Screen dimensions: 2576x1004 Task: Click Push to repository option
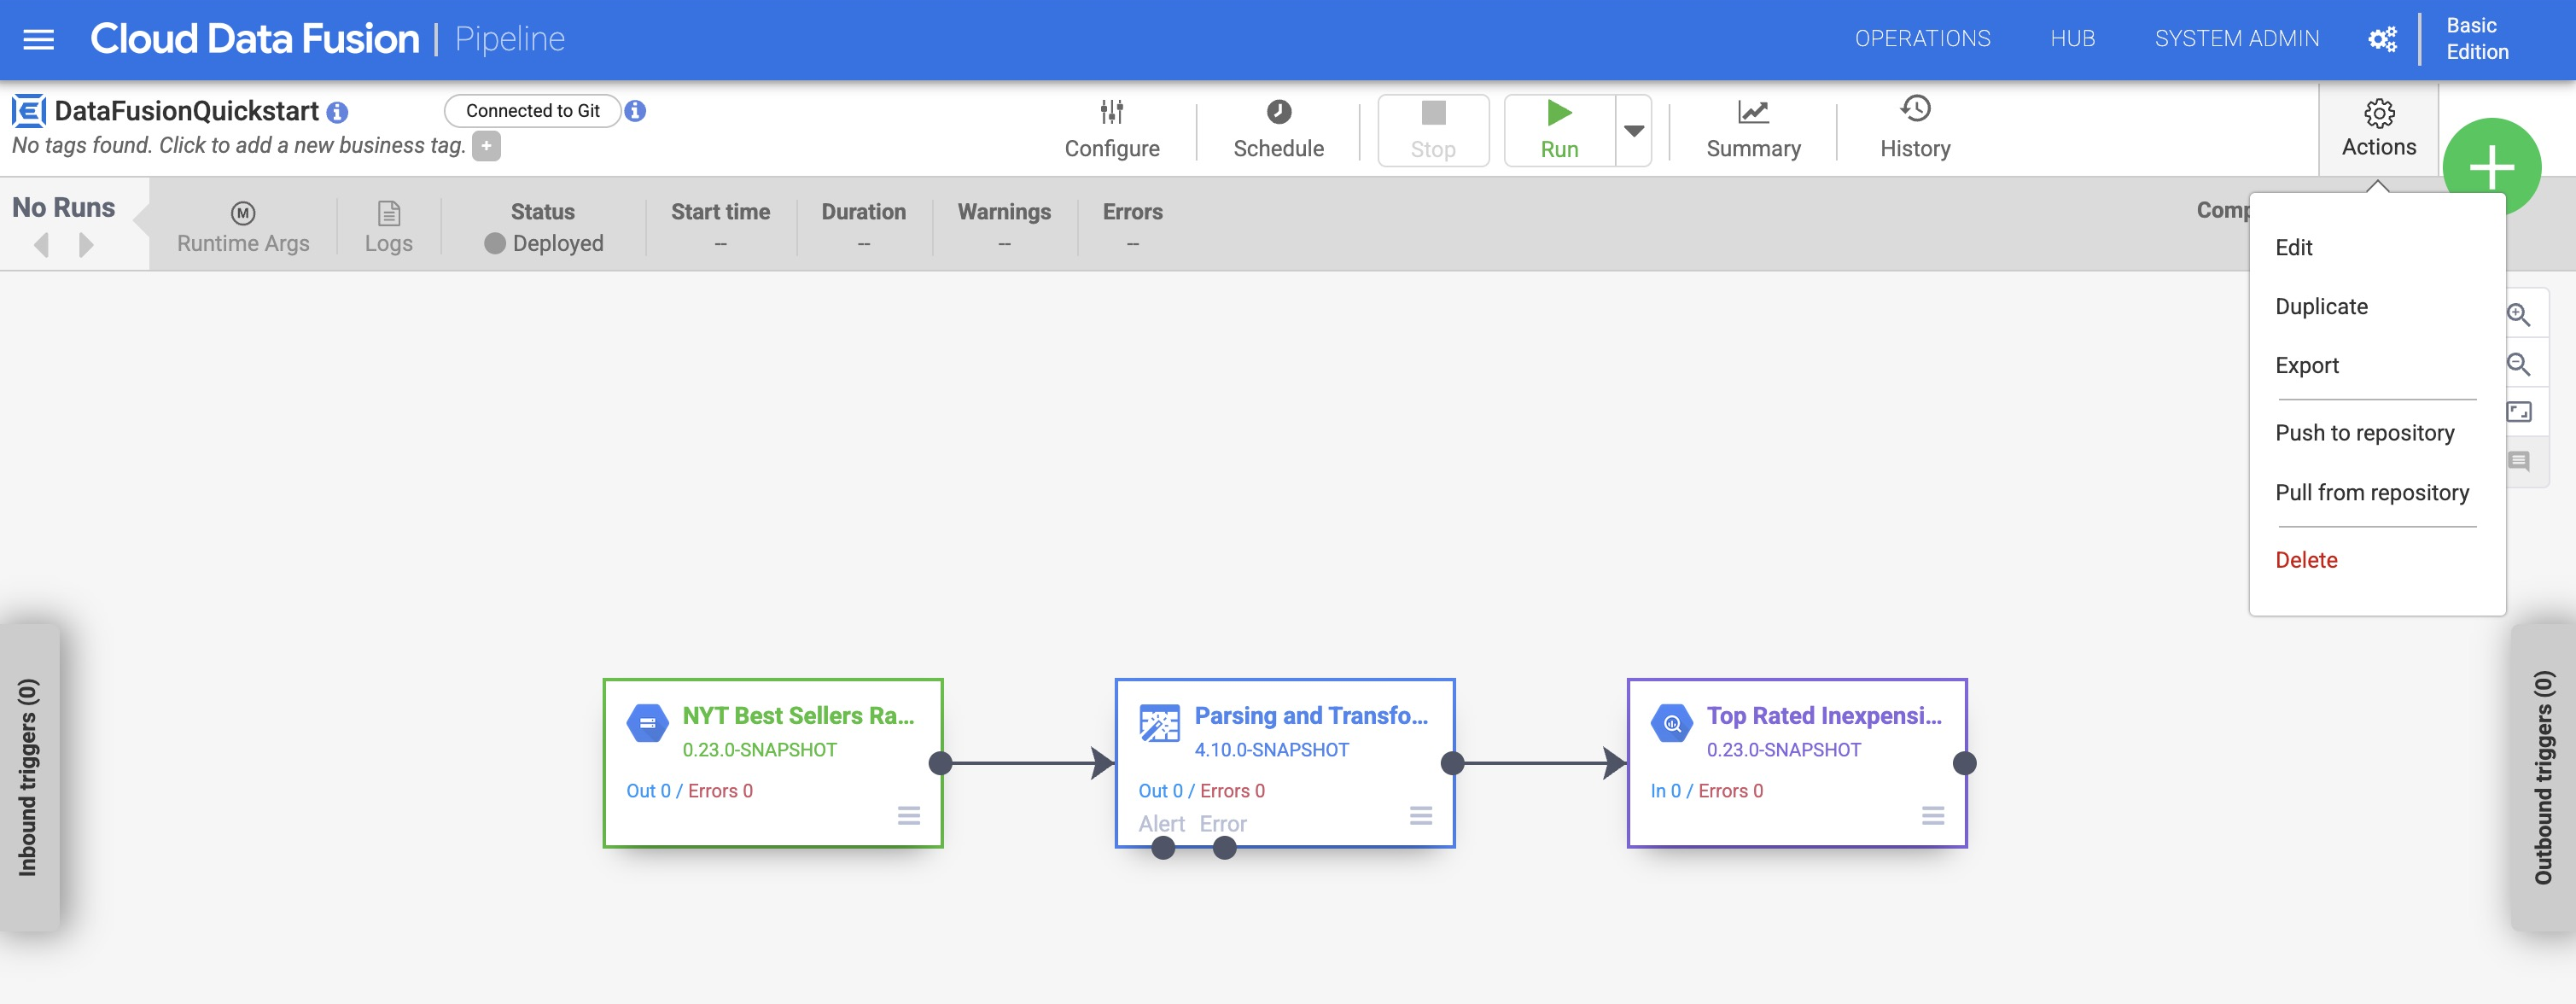point(2364,430)
